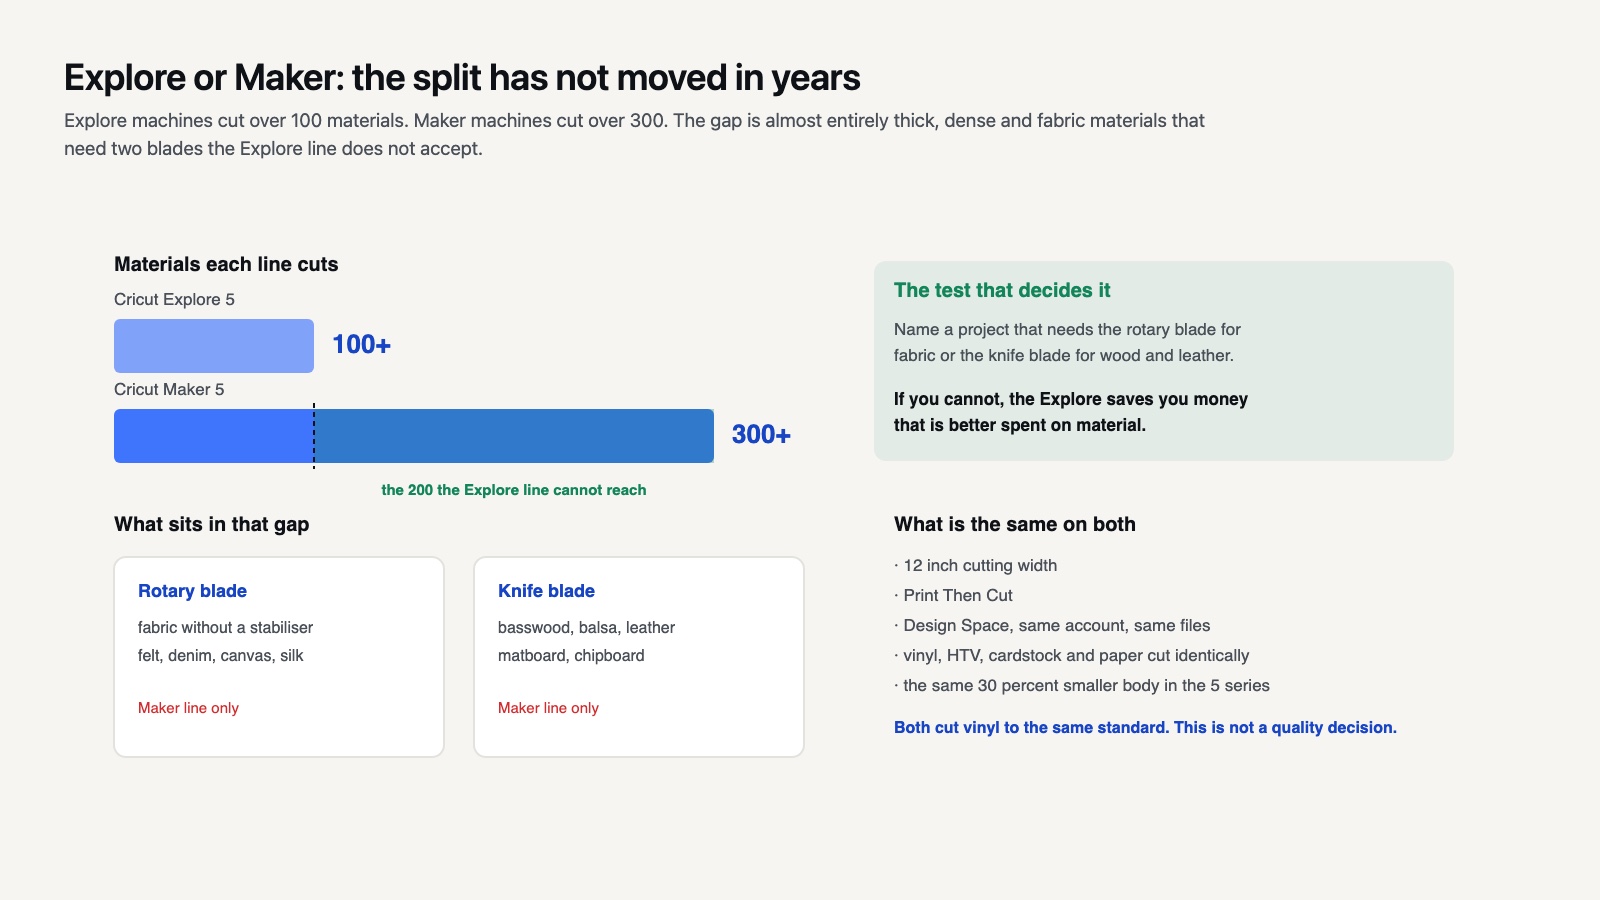1600x900 pixels.
Task: Select the 12 inch cutting width bullet
Action: pos(975,566)
